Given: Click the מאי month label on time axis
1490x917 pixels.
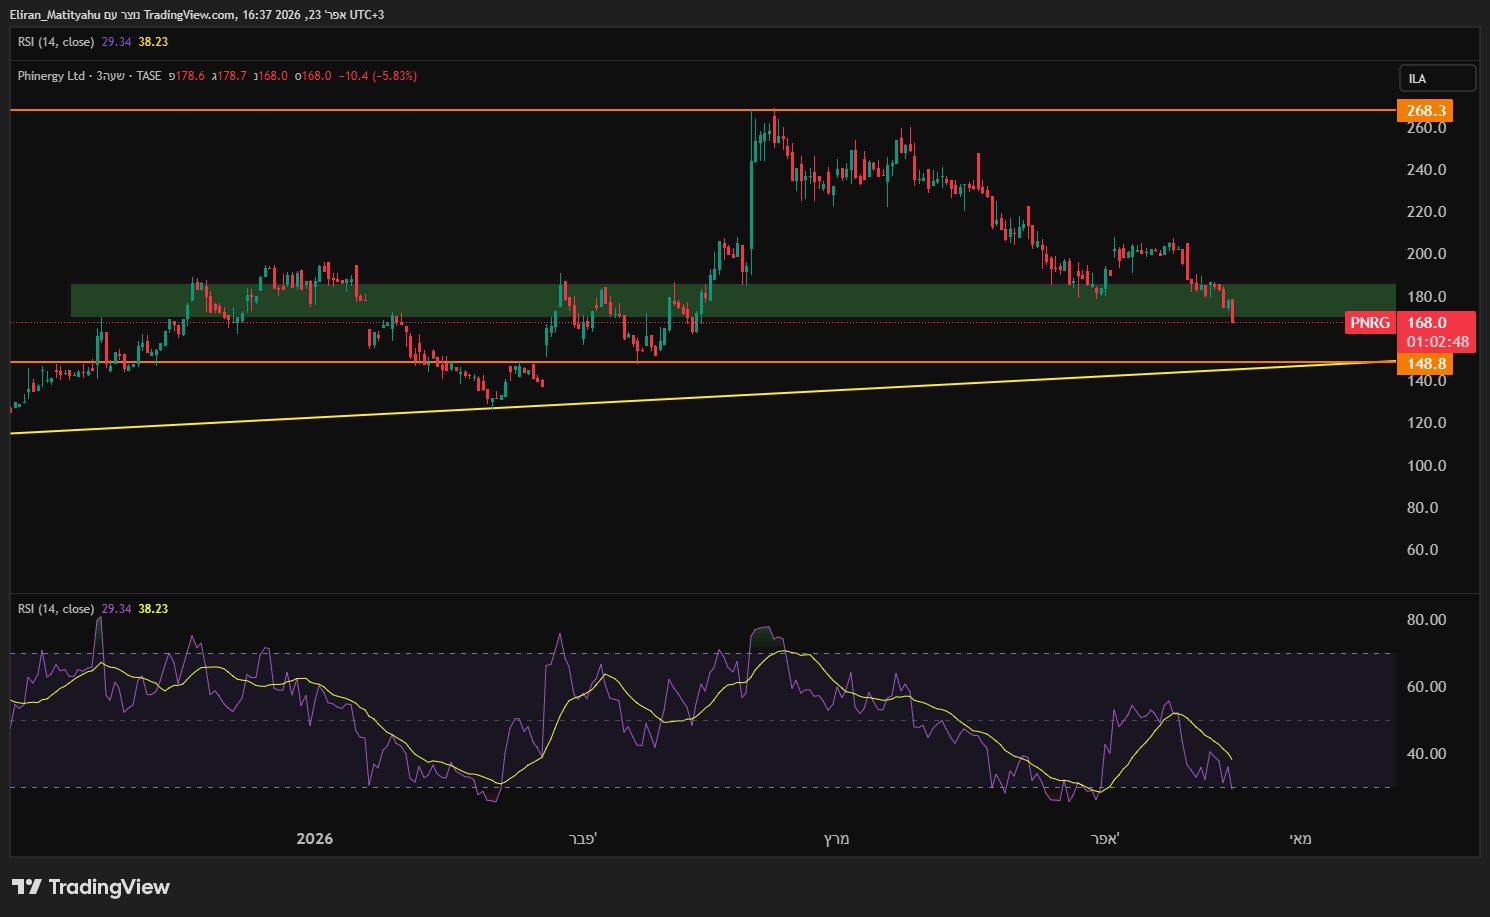Looking at the screenshot, I should (x=1300, y=839).
